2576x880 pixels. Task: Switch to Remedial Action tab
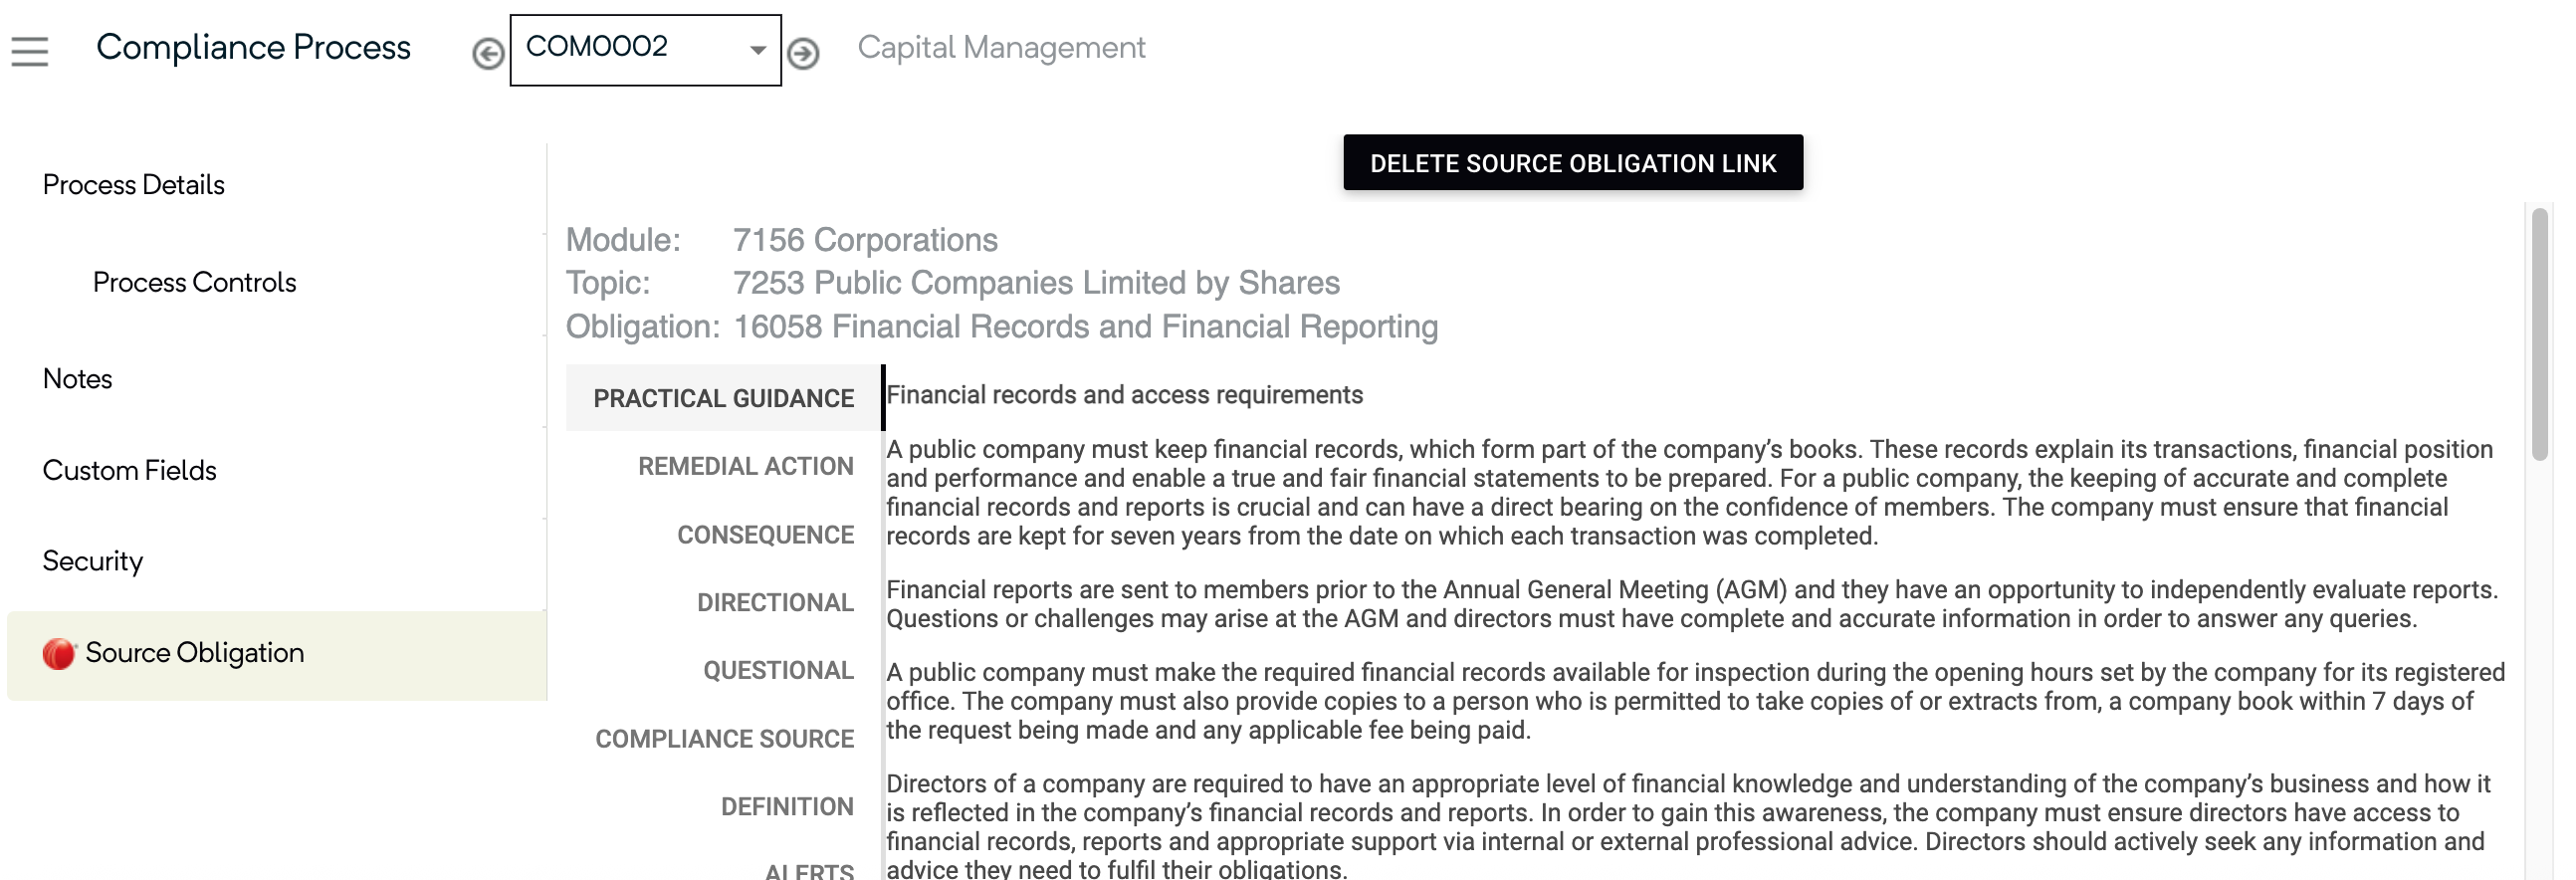click(x=746, y=466)
